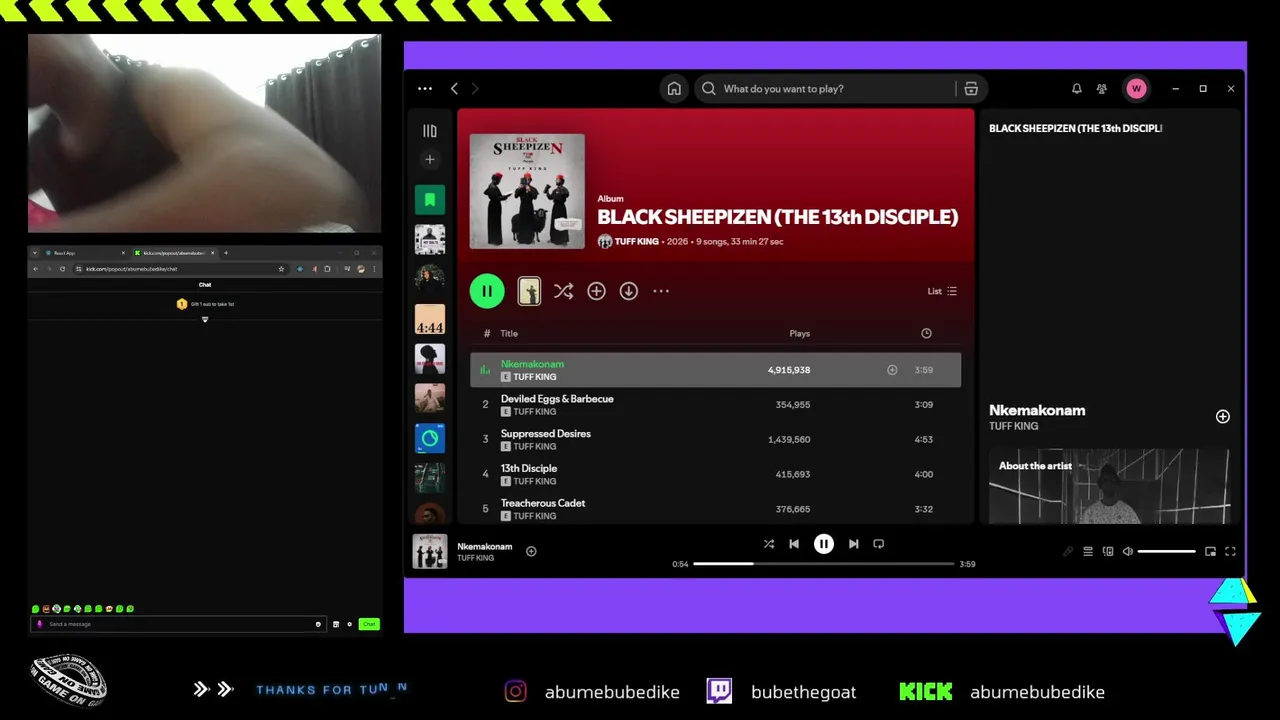This screenshot has height=720, width=1280.
Task: Sort by duration clock icon
Action: click(926, 333)
